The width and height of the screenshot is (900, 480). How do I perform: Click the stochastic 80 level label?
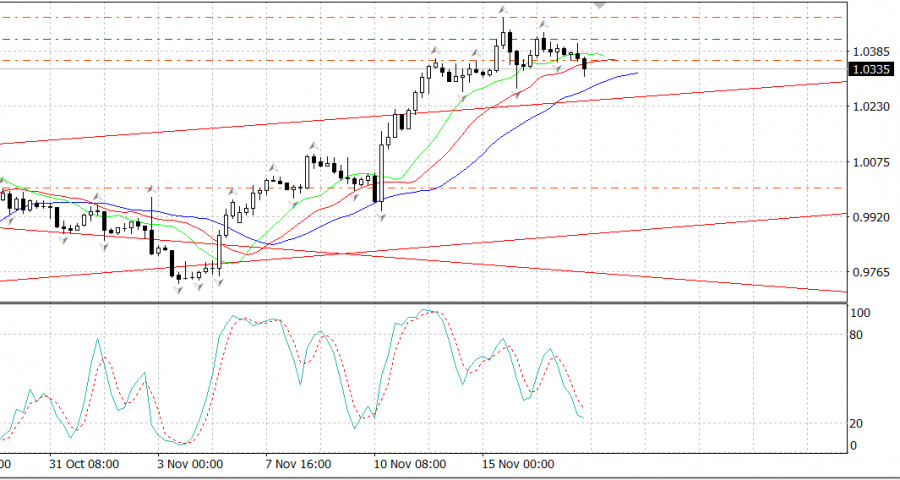click(856, 335)
